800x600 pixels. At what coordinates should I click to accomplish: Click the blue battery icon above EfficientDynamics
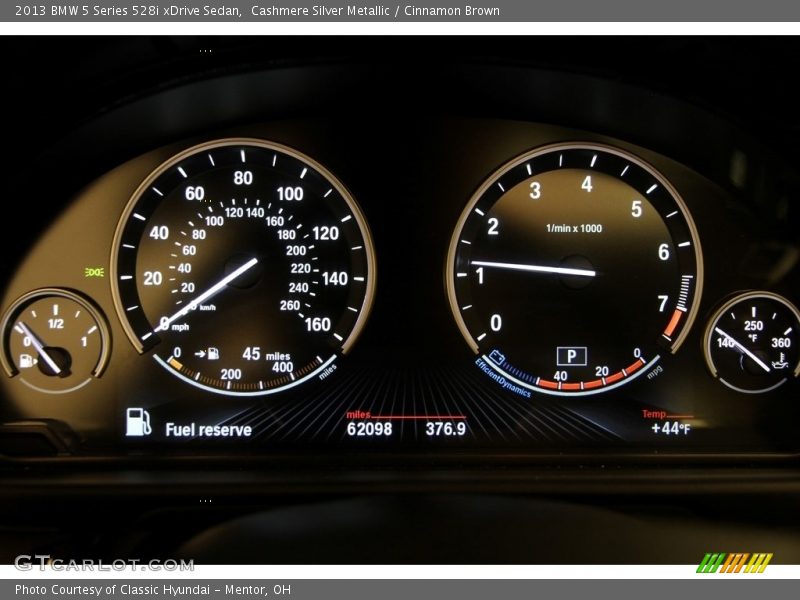point(496,357)
